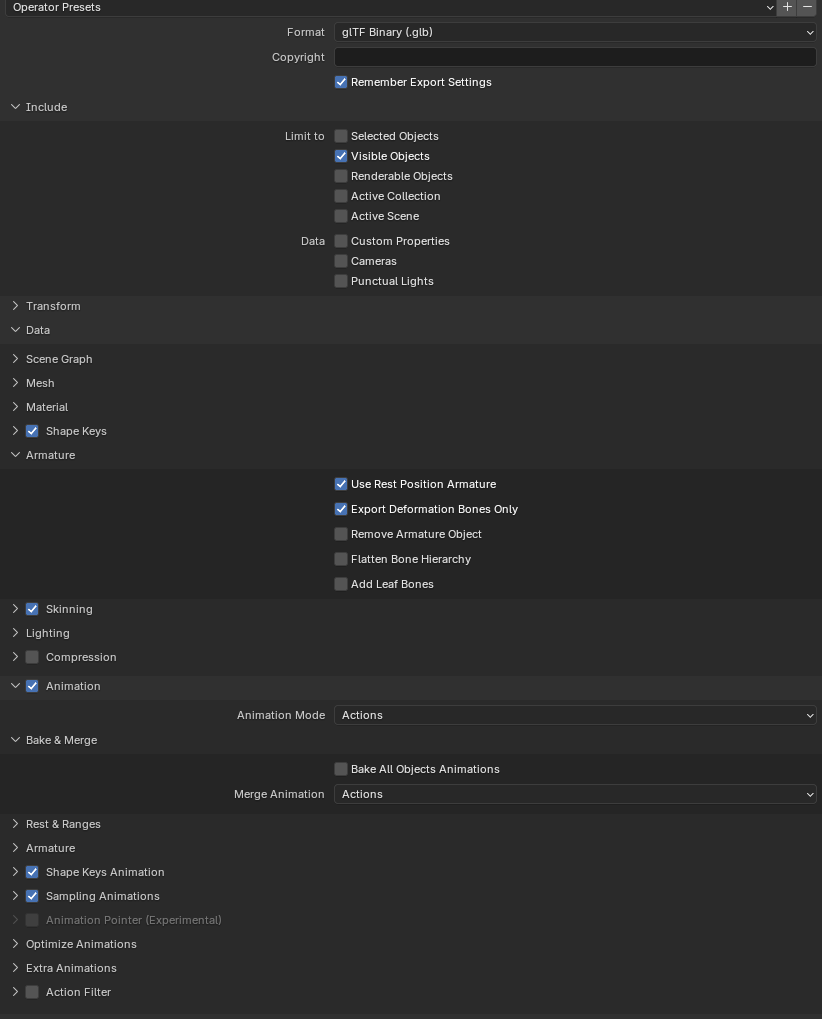Open the Format dropdown for glTF Binary

click(x=575, y=32)
